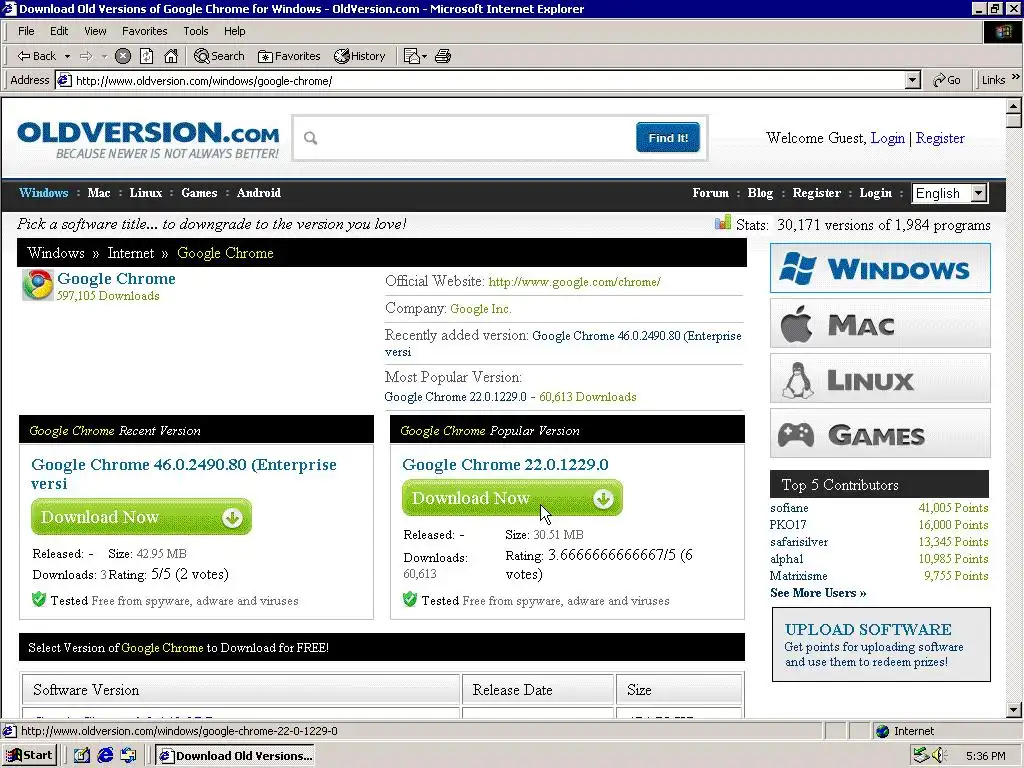Open the Tools menu

click(x=195, y=31)
